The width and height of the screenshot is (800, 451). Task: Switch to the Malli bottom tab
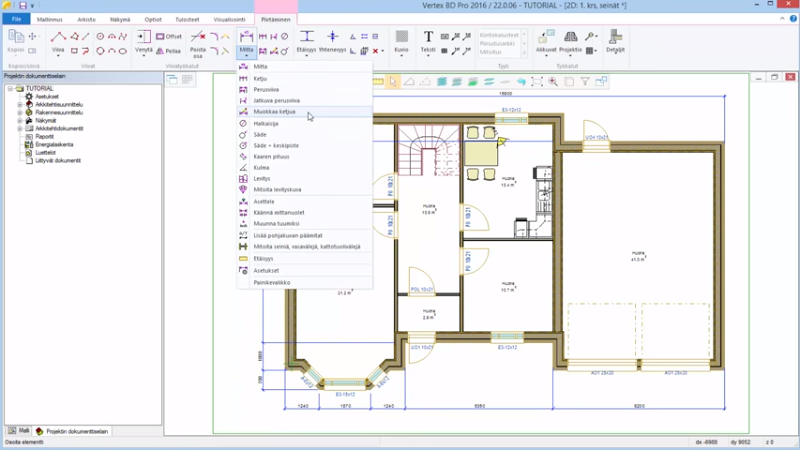20,431
